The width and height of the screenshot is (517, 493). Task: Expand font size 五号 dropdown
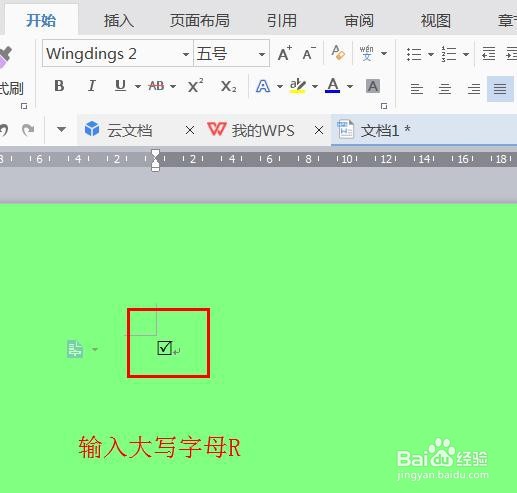pos(262,54)
